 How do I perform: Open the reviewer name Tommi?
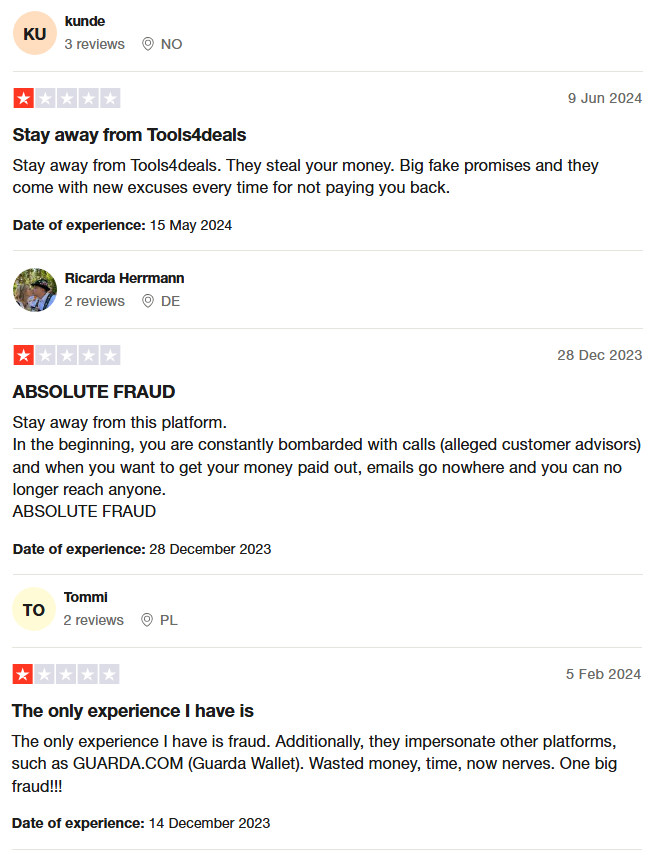[x=86, y=597]
